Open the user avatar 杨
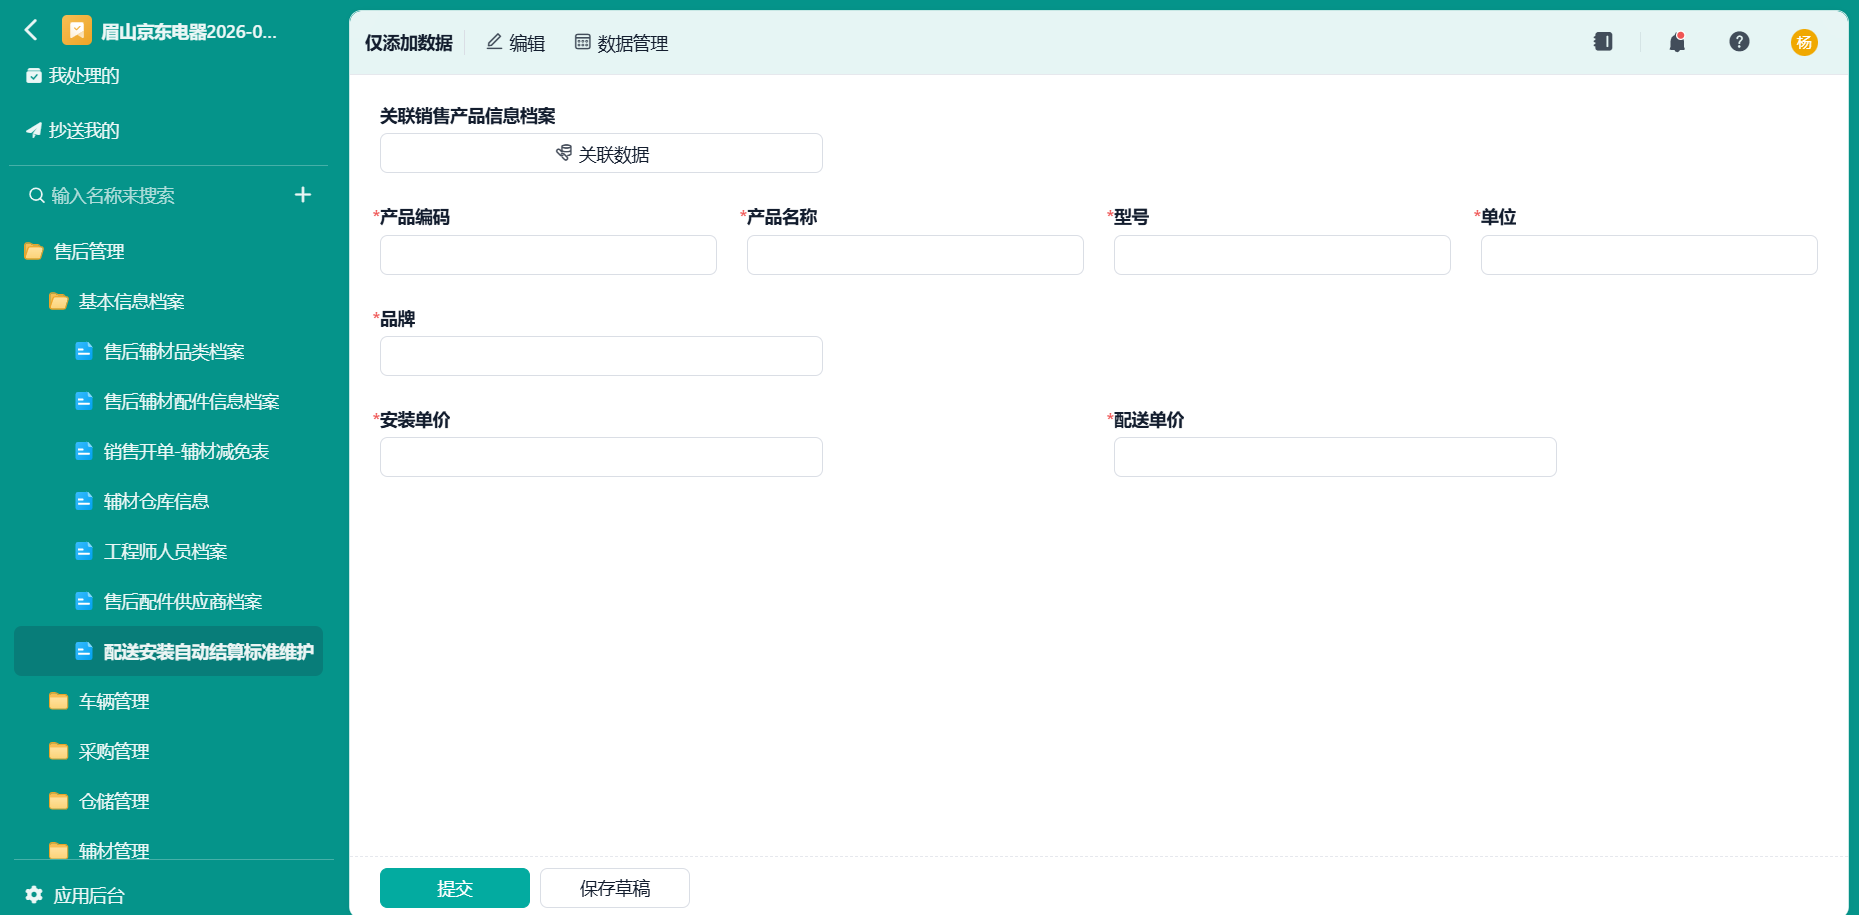The height and width of the screenshot is (915, 1859). (1804, 42)
